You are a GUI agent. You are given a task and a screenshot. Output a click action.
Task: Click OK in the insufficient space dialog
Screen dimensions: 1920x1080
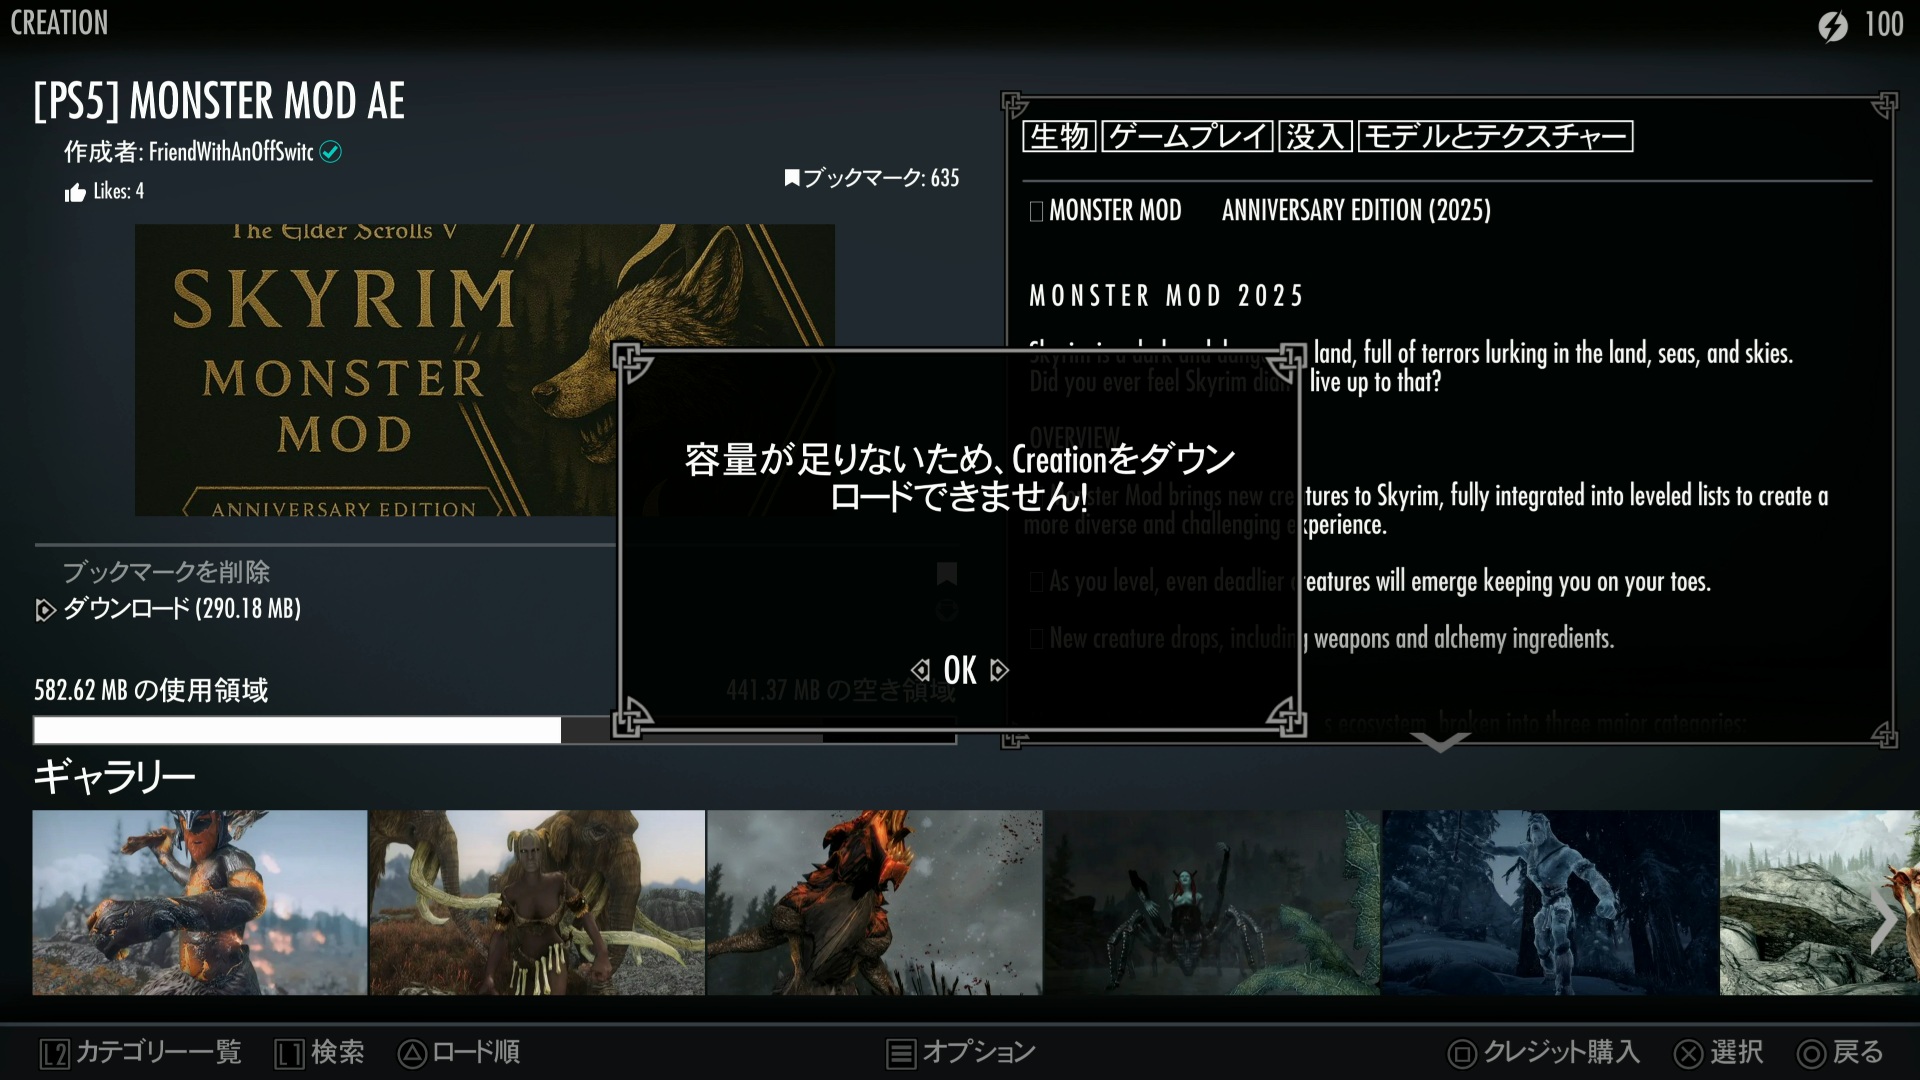pos(960,670)
